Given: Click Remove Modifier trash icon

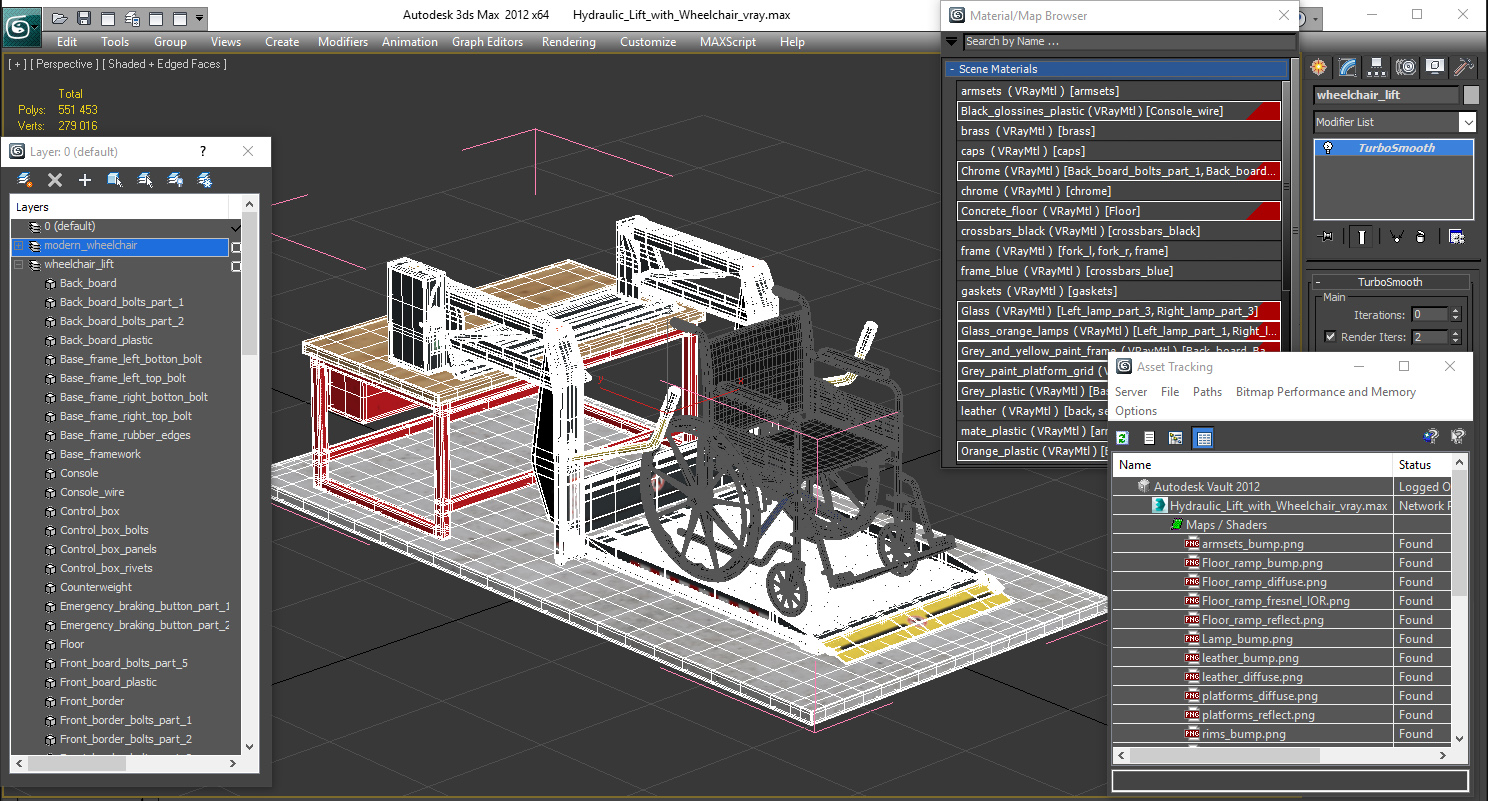Looking at the screenshot, I should [x=1420, y=237].
